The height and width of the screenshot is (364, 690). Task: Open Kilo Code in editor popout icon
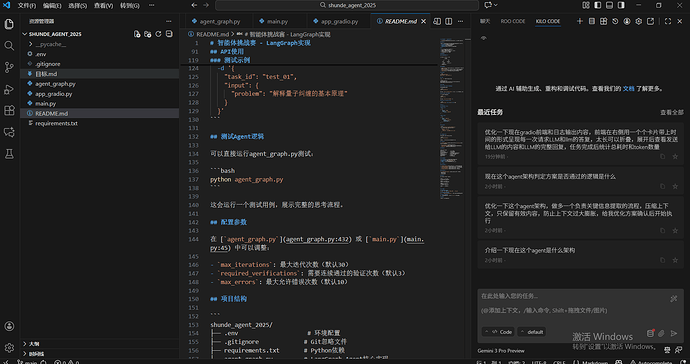(x=650, y=21)
